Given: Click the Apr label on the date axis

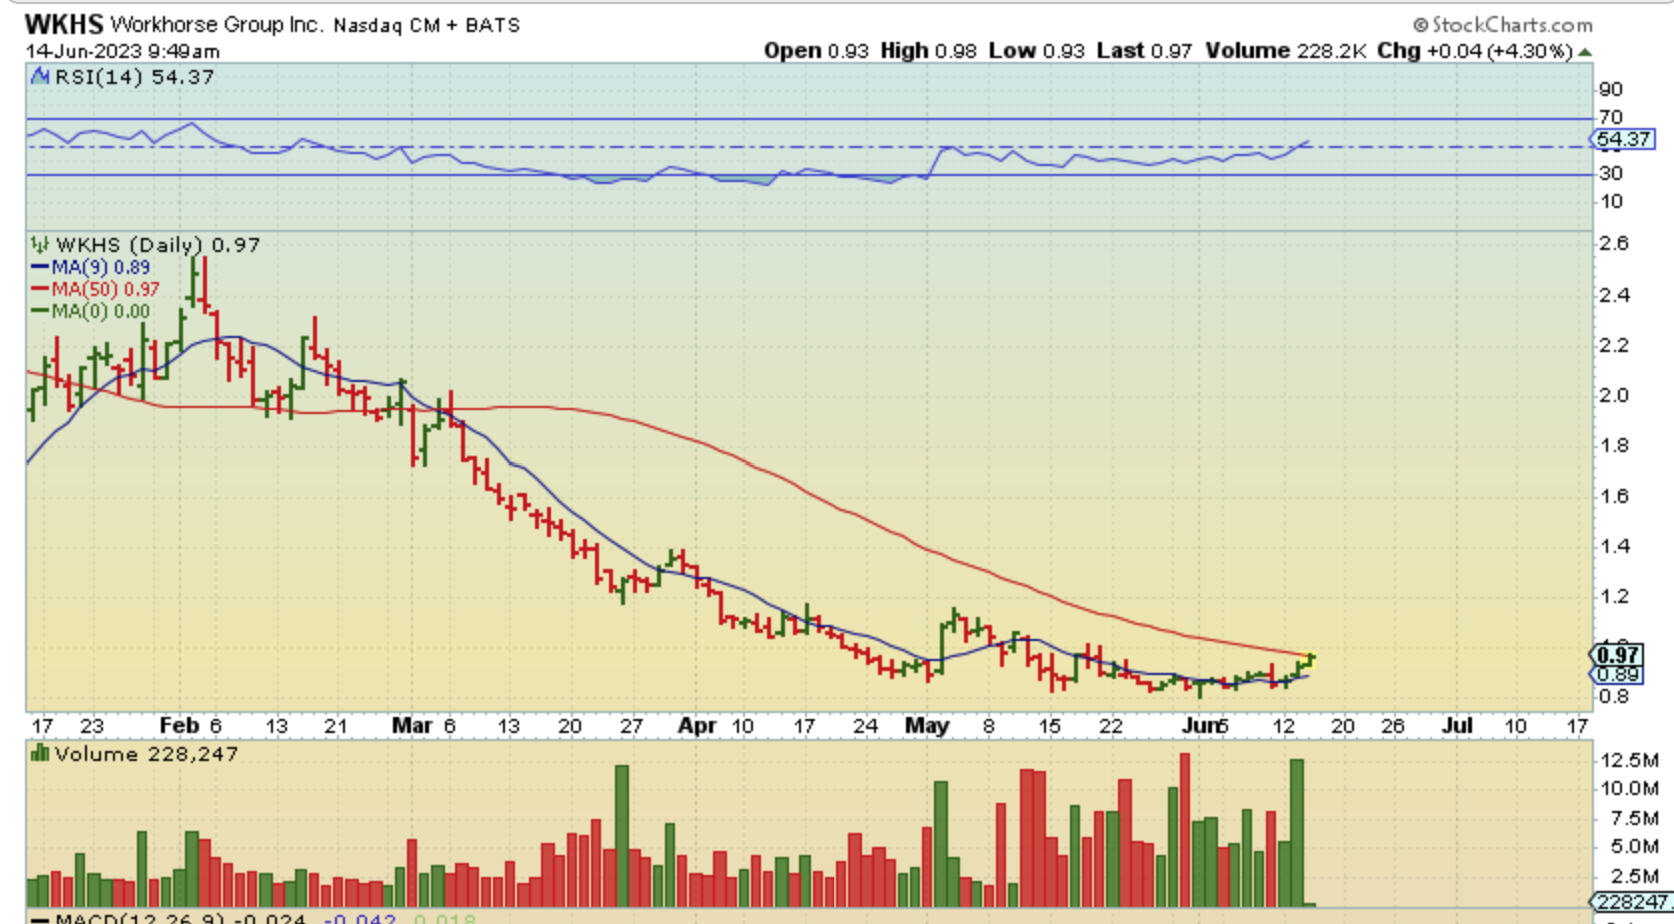Looking at the screenshot, I should (x=697, y=726).
